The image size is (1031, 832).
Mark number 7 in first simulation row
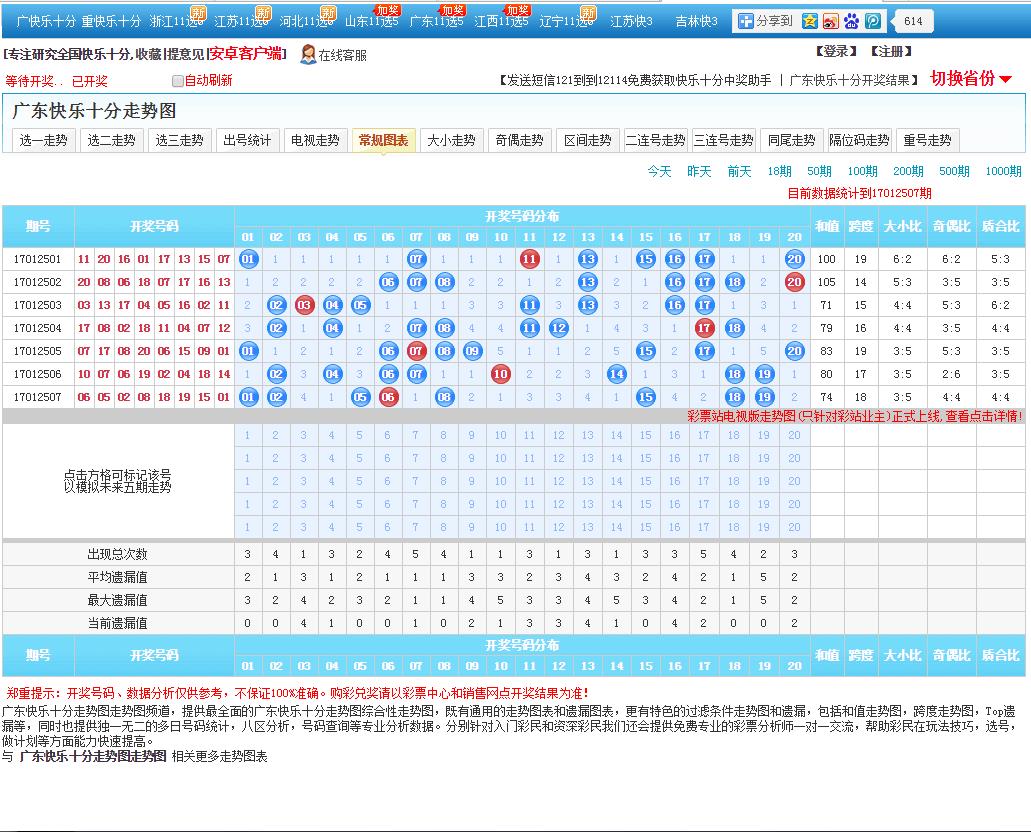(416, 435)
